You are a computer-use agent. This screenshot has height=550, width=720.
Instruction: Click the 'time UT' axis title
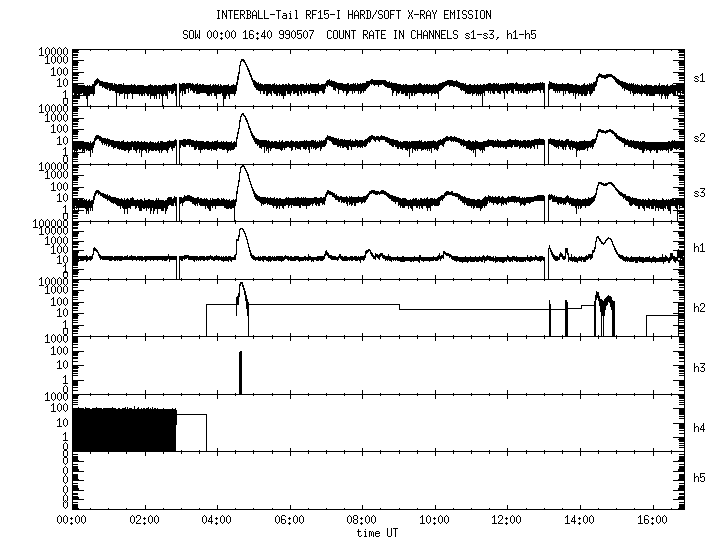tap(379, 534)
